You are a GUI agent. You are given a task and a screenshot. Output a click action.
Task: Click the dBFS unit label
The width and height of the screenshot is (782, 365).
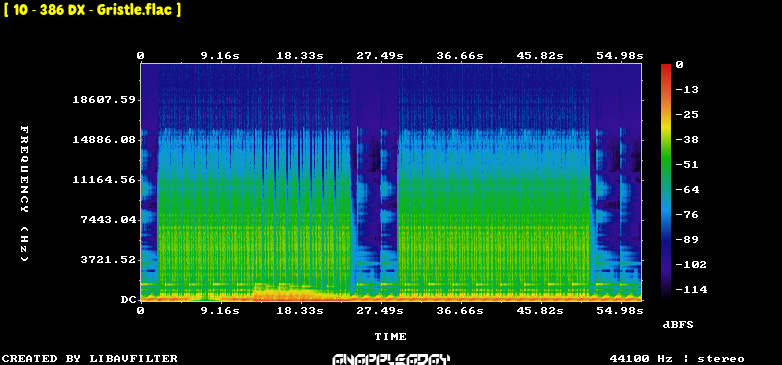(678, 325)
